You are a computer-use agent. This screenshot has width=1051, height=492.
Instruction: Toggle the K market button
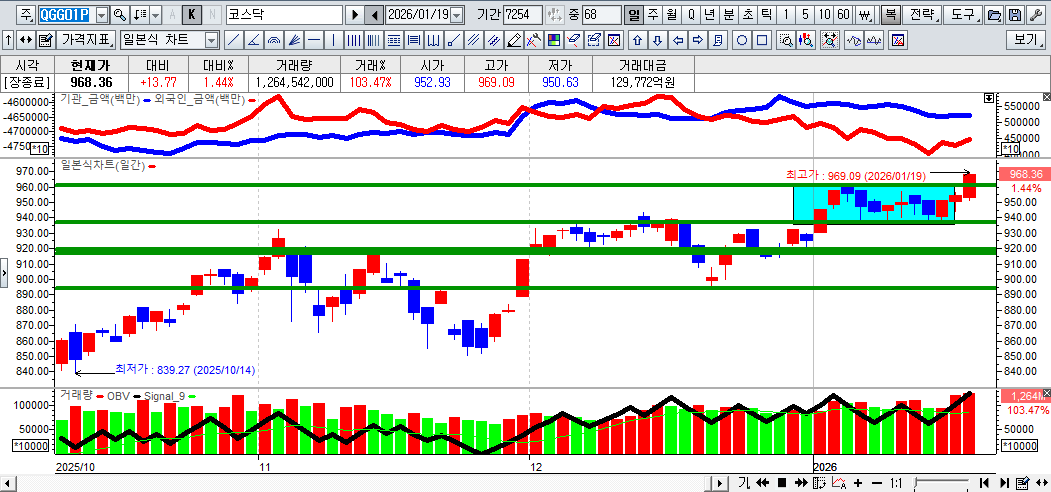(x=192, y=15)
